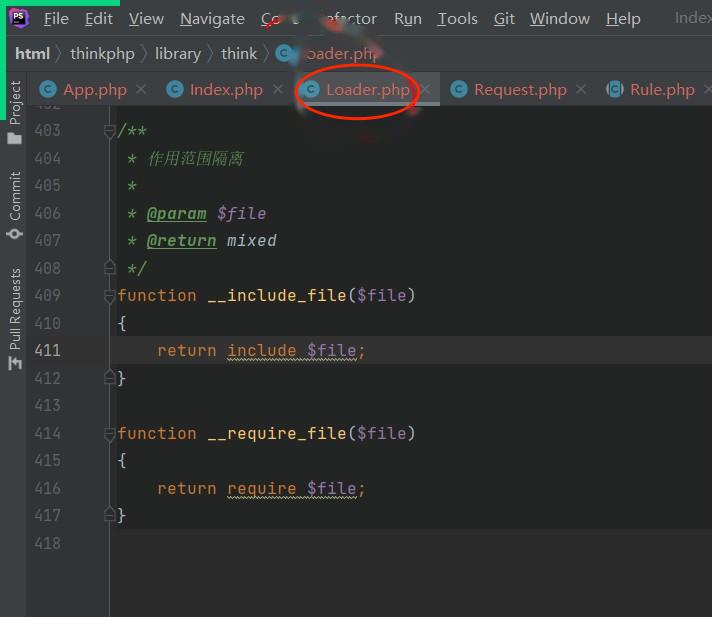Open the File menu

(x=56, y=19)
